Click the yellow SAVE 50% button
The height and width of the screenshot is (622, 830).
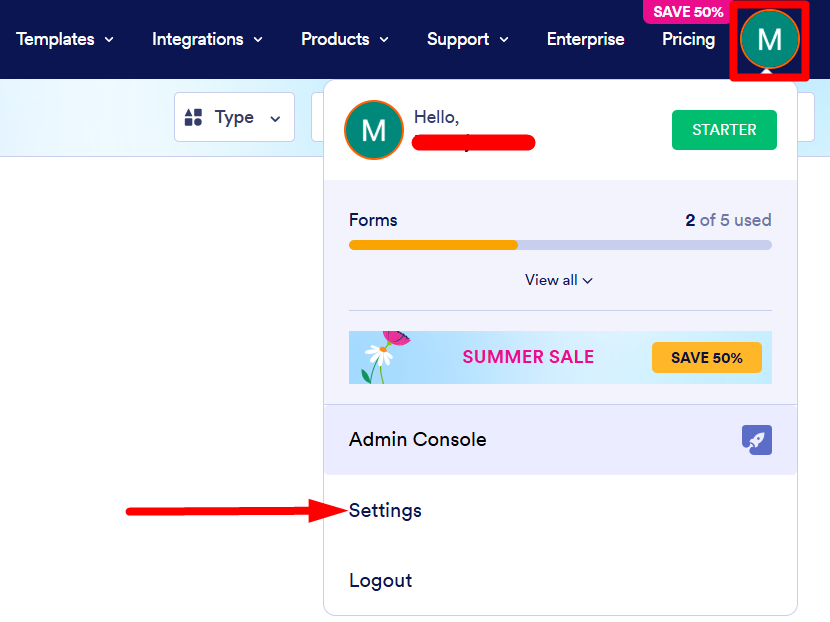706,358
